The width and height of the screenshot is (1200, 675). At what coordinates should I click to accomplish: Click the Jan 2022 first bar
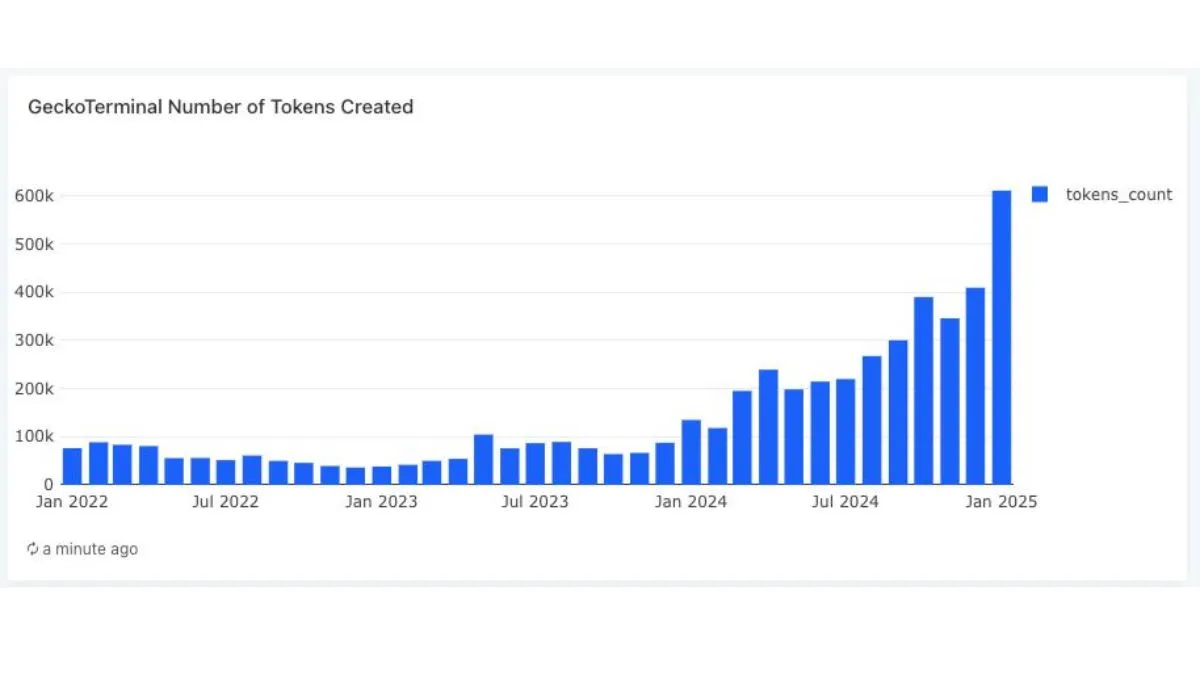[72, 466]
